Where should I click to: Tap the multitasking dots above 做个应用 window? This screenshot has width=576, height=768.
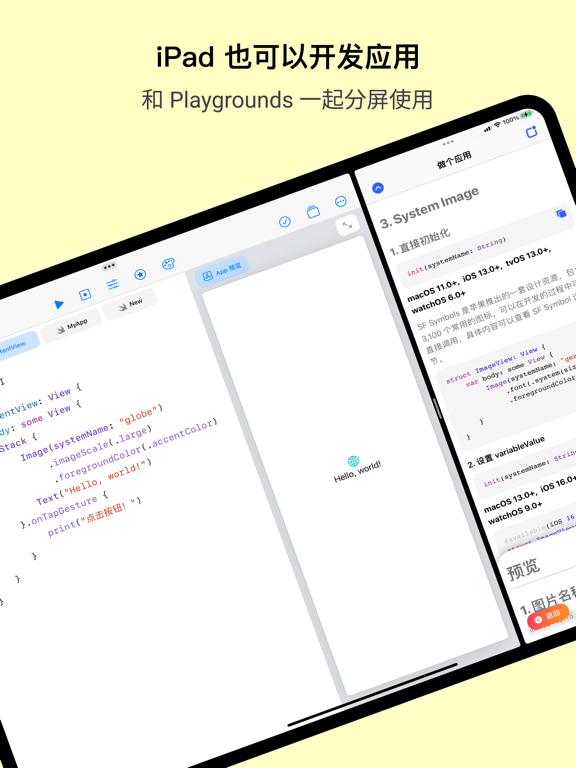(448, 143)
